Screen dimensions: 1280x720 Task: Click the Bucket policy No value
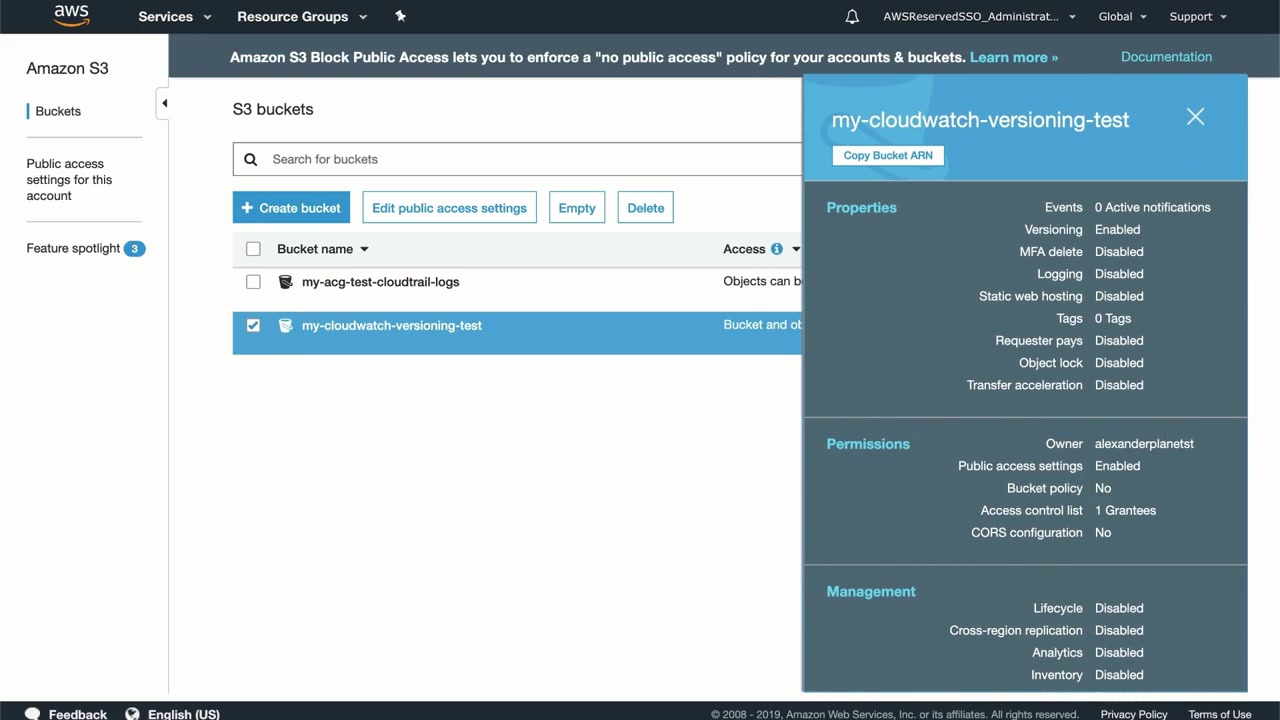1103,488
